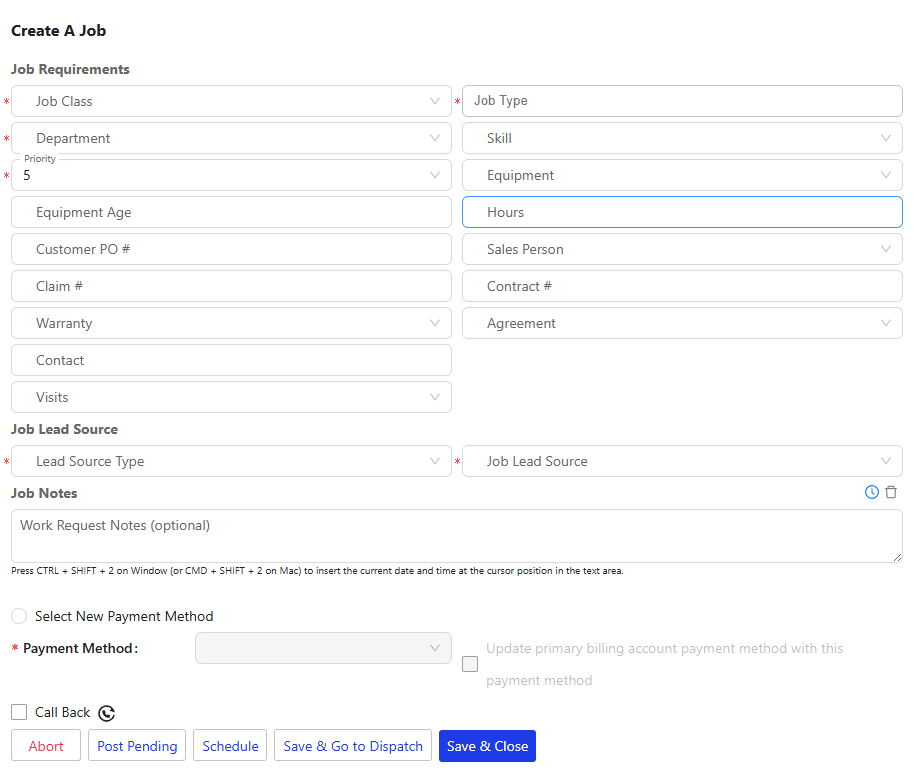Click the Contract # input field
The height and width of the screenshot is (780, 914).
682,286
